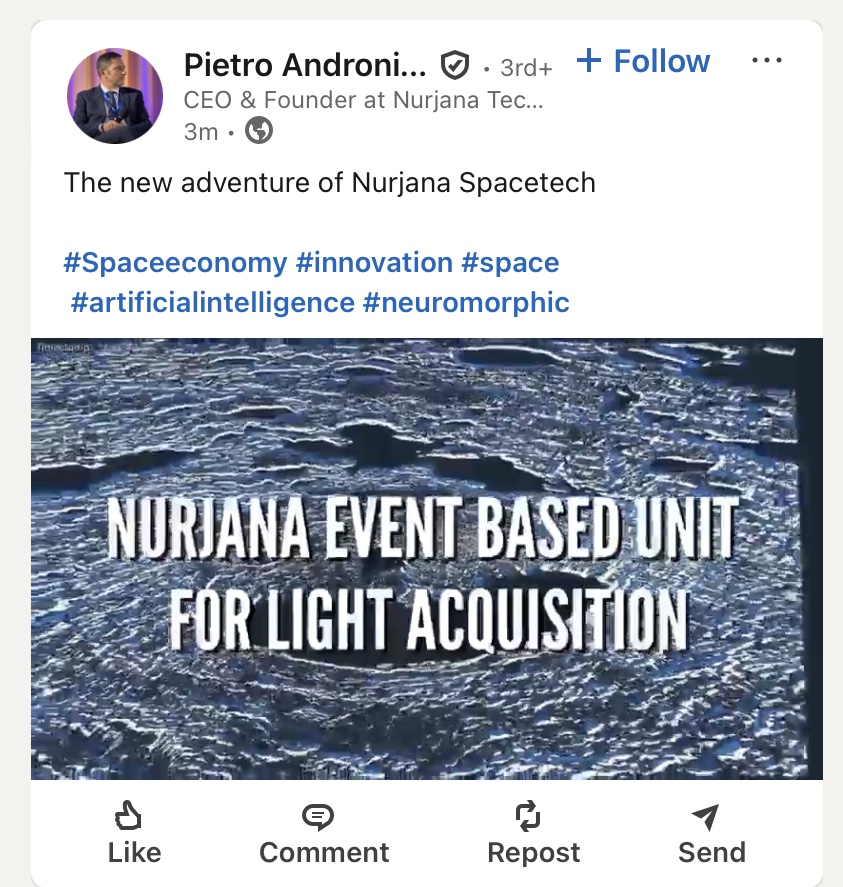Screen dimensions: 843x887
Task: Open Pietro Androni's profile picture
Action: [x=114, y=95]
